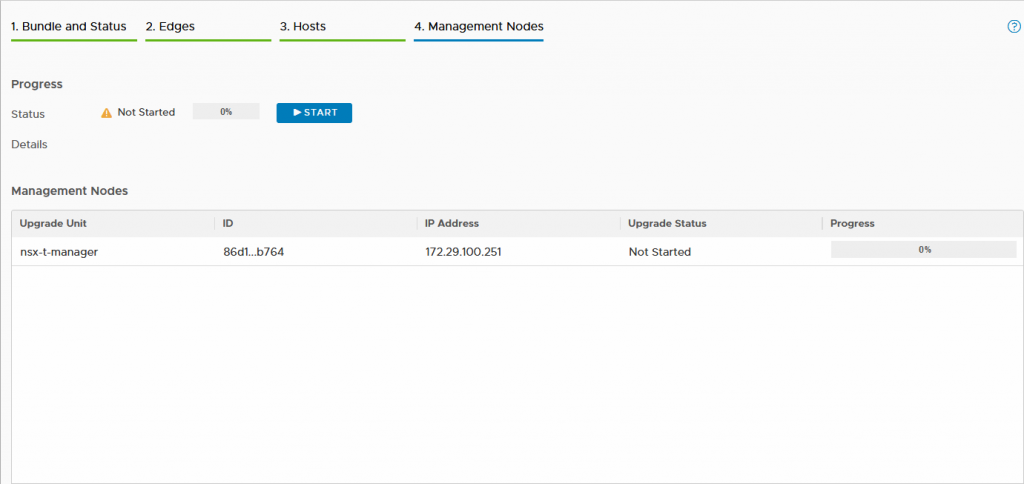Image resolution: width=1024 pixels, height=484 pixels.
Task: Click the warning triangle beside Not Started
Action: pyautogui.click(x=106, y=113)
